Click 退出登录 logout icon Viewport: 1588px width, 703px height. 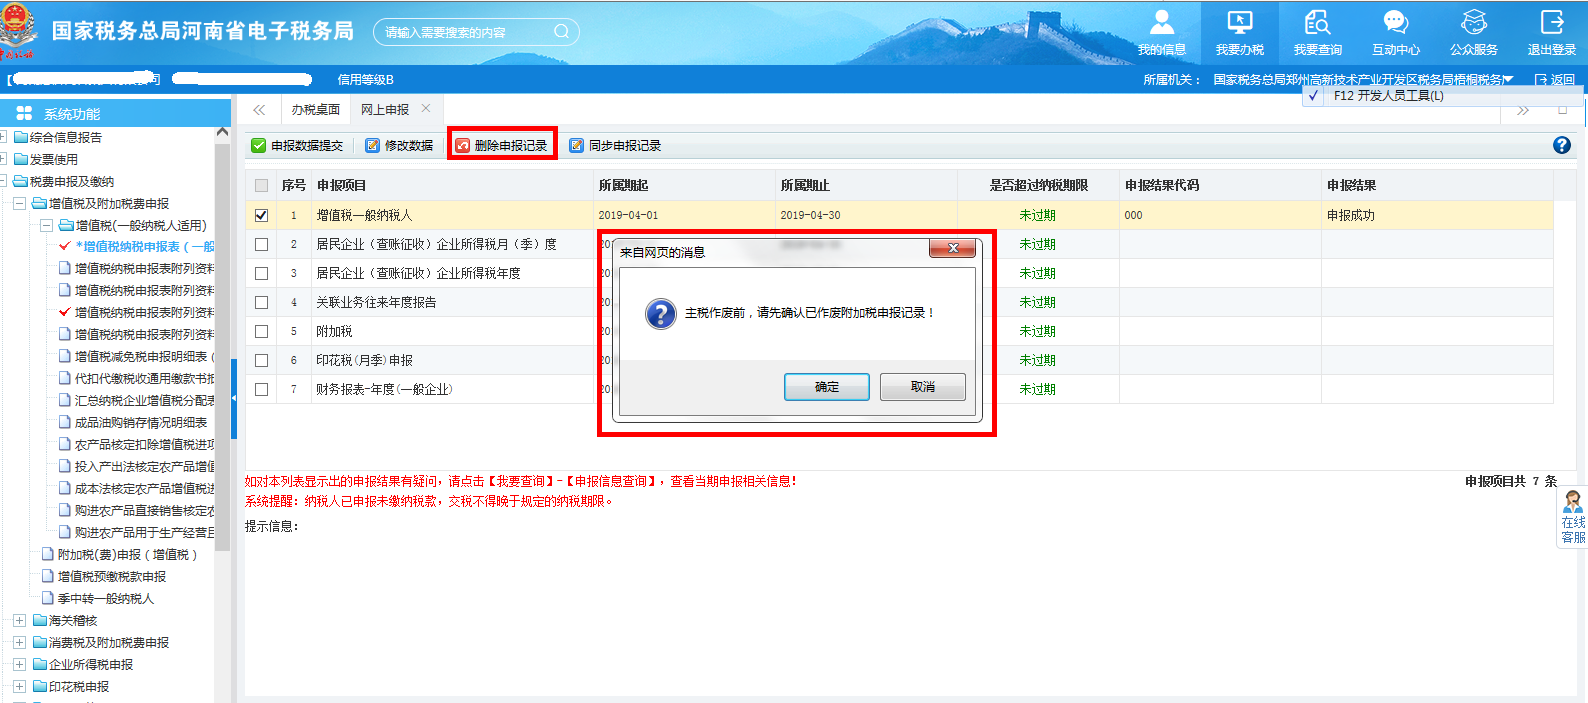[x=1551, y=32]
